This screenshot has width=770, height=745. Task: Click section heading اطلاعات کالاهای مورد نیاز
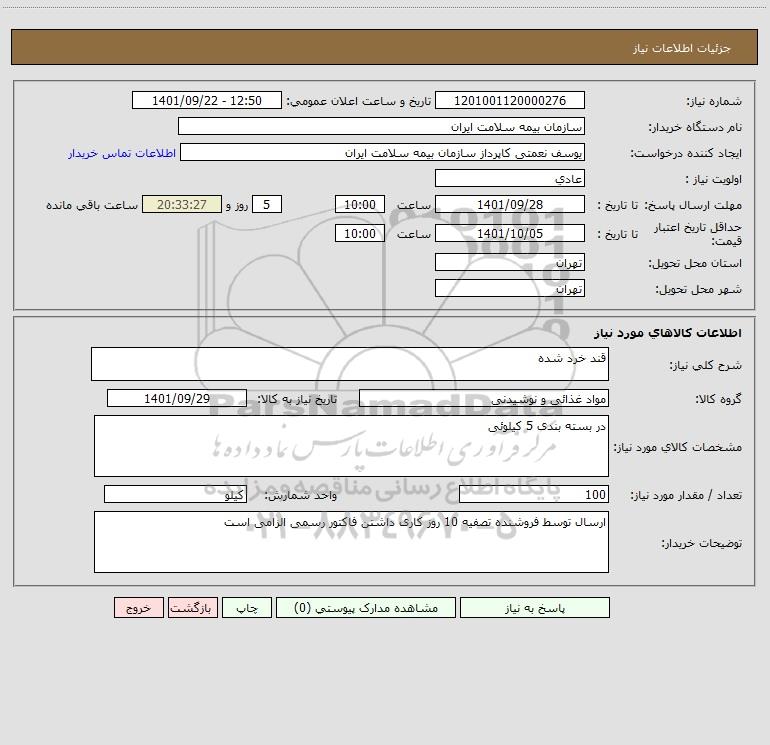[668, 333]
